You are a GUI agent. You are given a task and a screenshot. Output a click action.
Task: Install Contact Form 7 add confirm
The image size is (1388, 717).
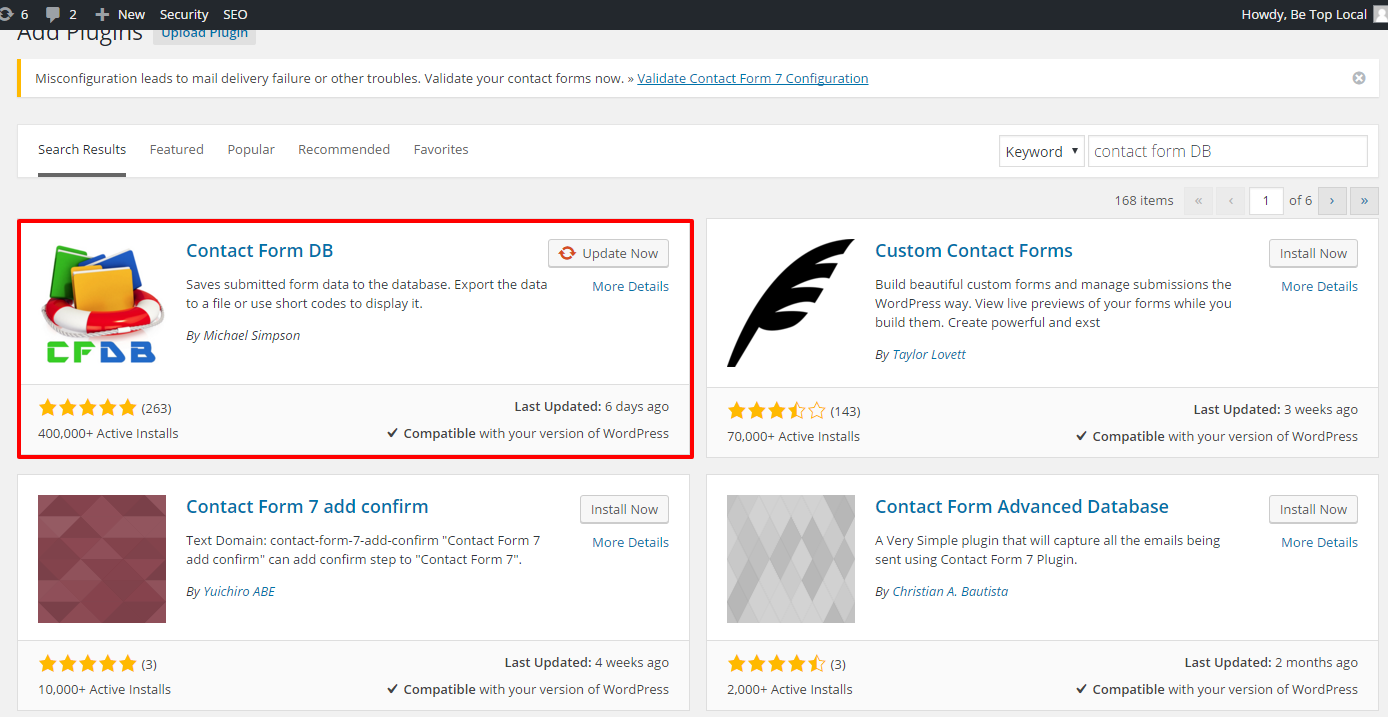pos(624,509)
